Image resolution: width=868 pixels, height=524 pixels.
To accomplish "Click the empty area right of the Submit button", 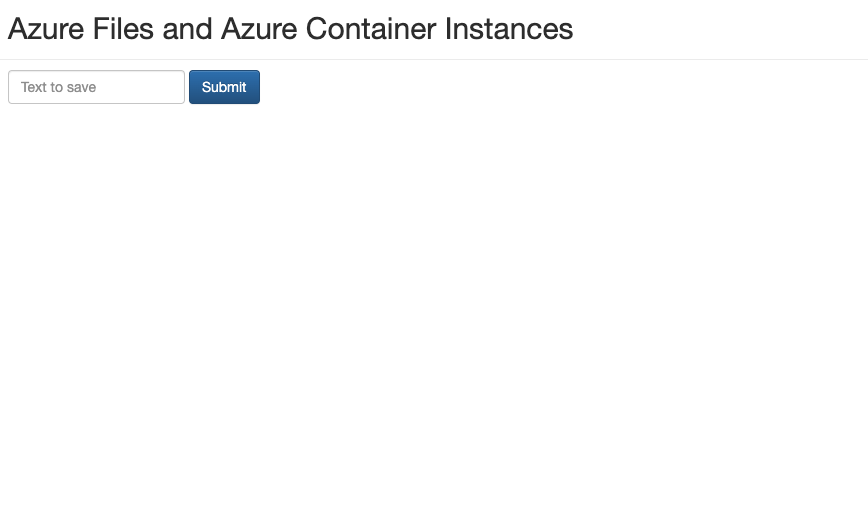I will click(x=554, y=87).
